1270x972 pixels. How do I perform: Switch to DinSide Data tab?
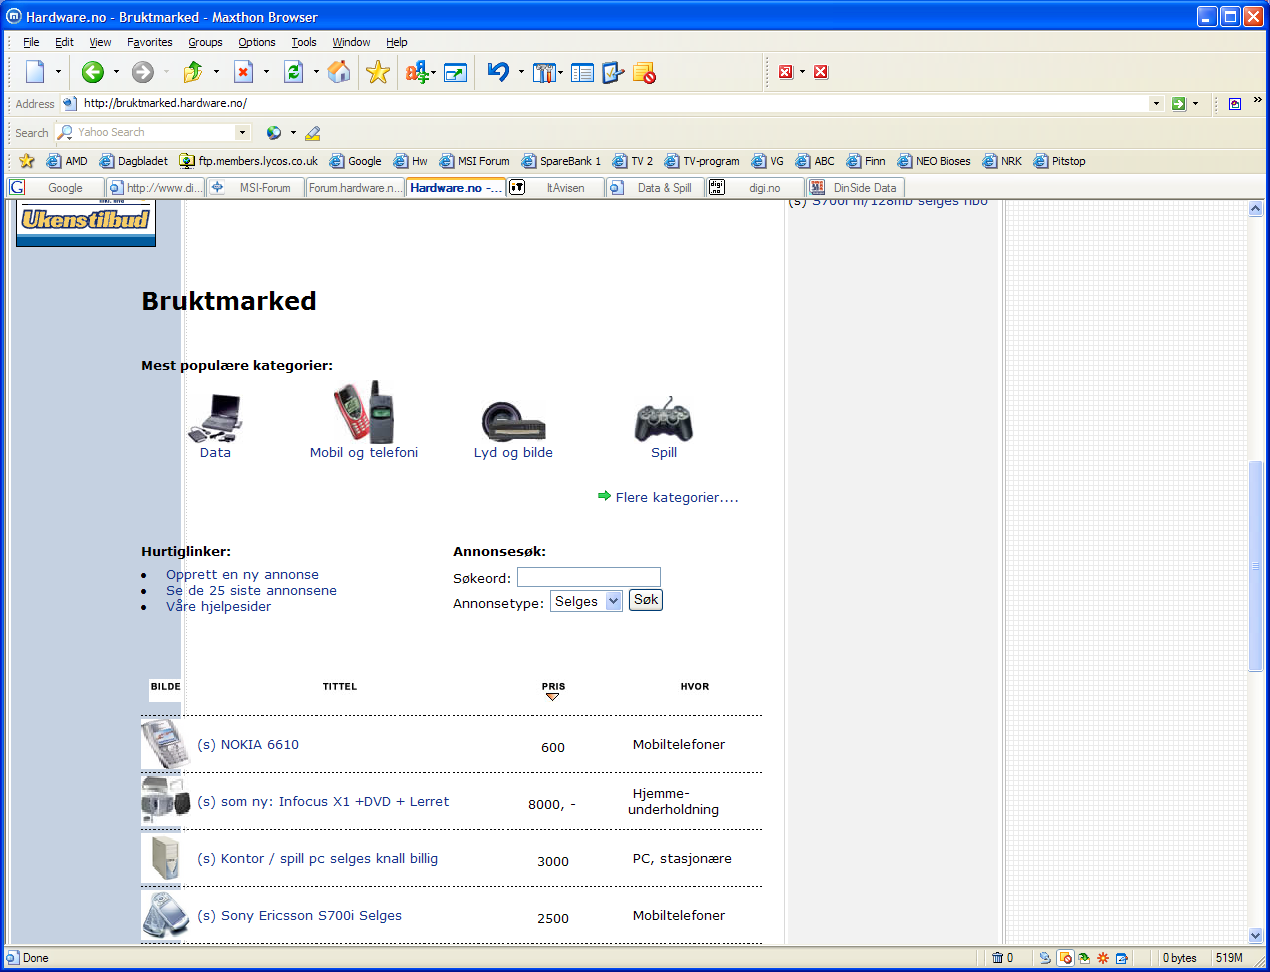(x=855, y=187)
